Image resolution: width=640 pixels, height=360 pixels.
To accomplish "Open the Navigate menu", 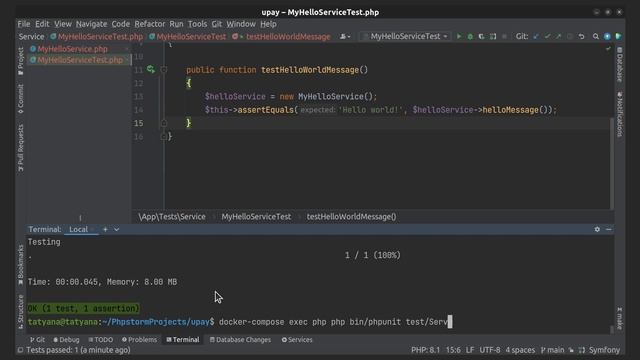I will pyautogui.click(x=91, y=24).
